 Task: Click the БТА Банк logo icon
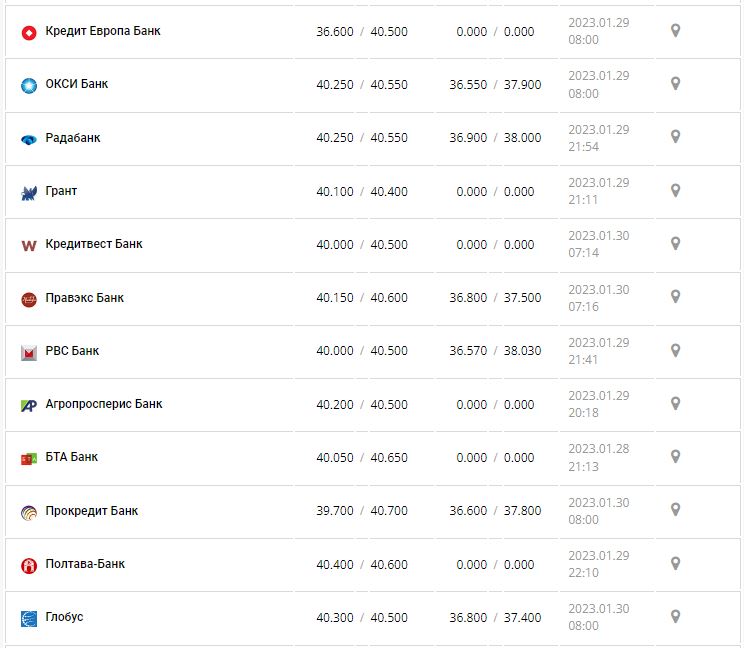click(x=28, y=458)
